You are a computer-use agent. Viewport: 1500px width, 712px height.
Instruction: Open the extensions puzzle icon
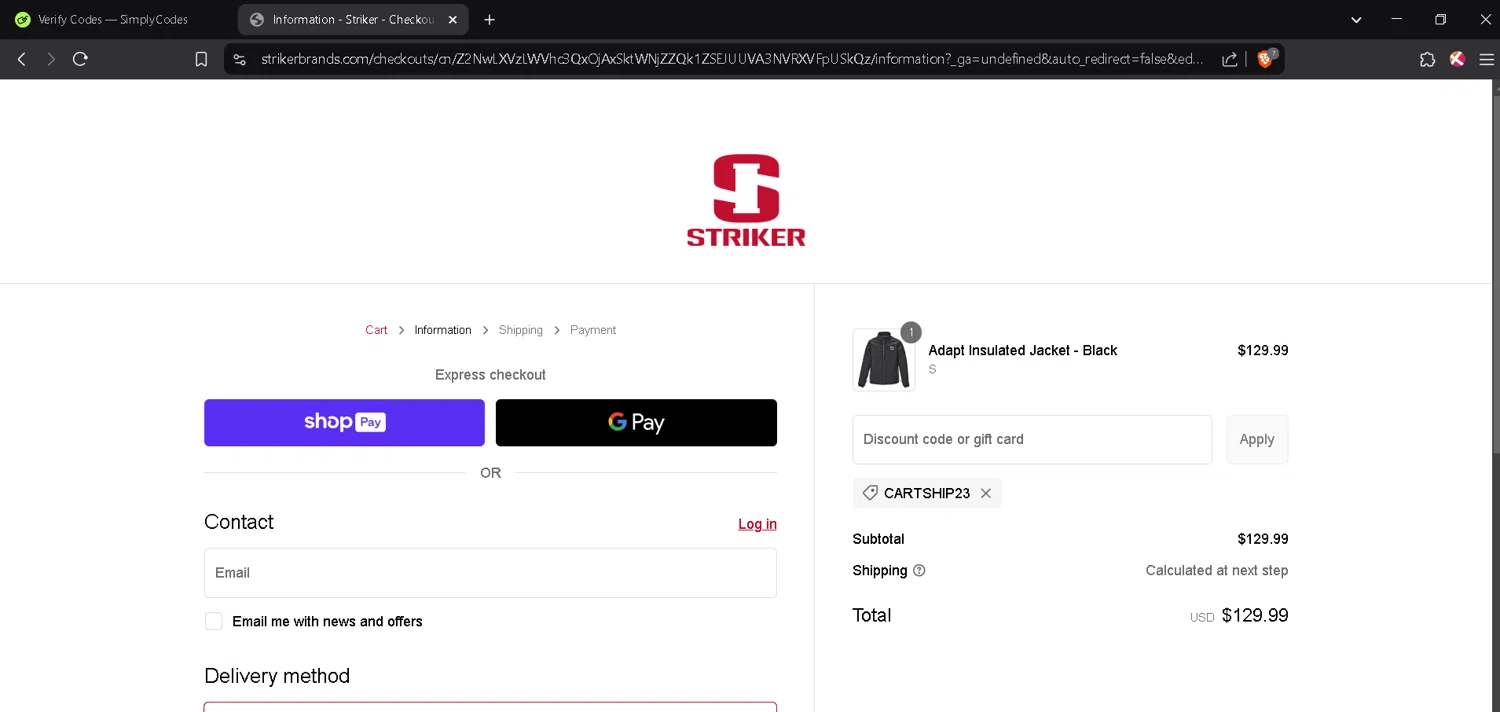tap(1427, 59)
